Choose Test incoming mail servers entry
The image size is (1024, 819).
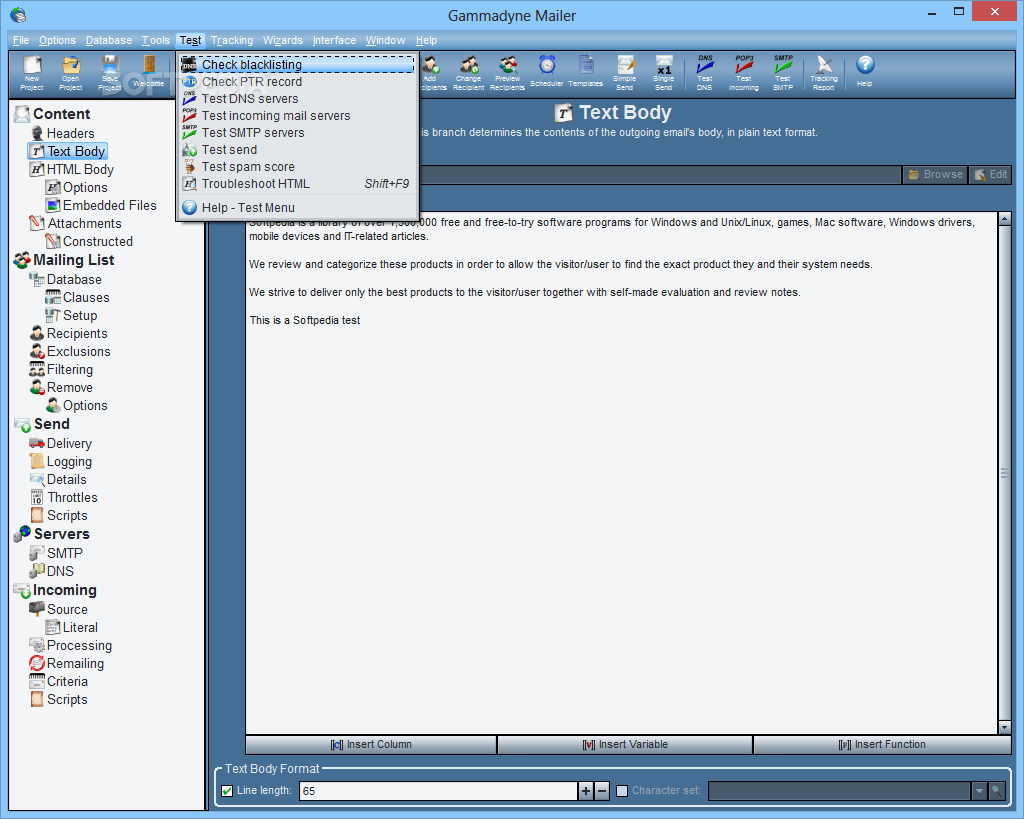coord(298,116)
